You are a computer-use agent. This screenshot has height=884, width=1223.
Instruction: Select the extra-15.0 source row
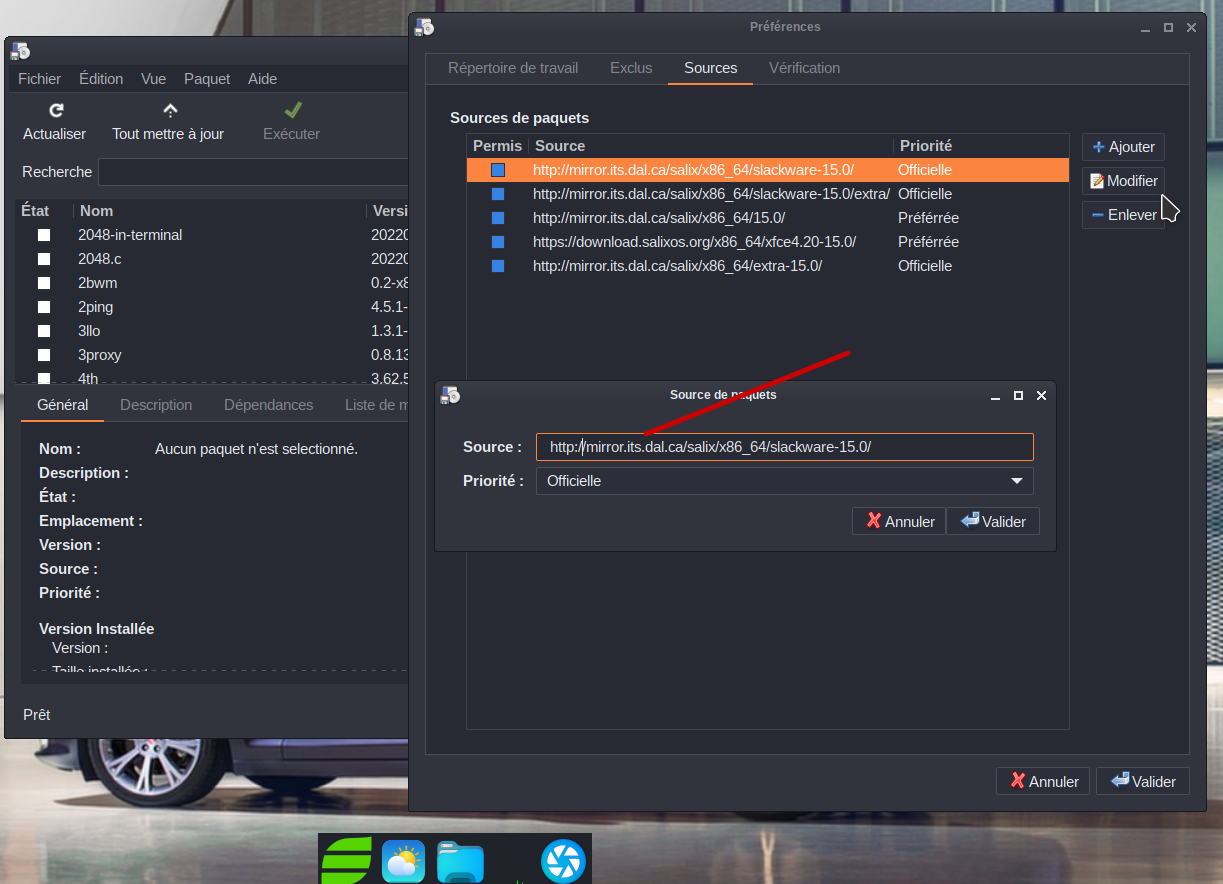[677, 266]
